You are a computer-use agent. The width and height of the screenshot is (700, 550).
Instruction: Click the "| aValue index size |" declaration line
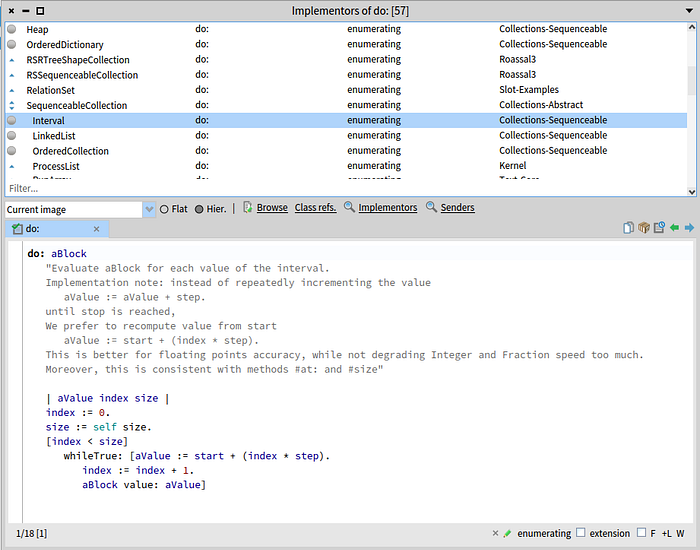108,398
